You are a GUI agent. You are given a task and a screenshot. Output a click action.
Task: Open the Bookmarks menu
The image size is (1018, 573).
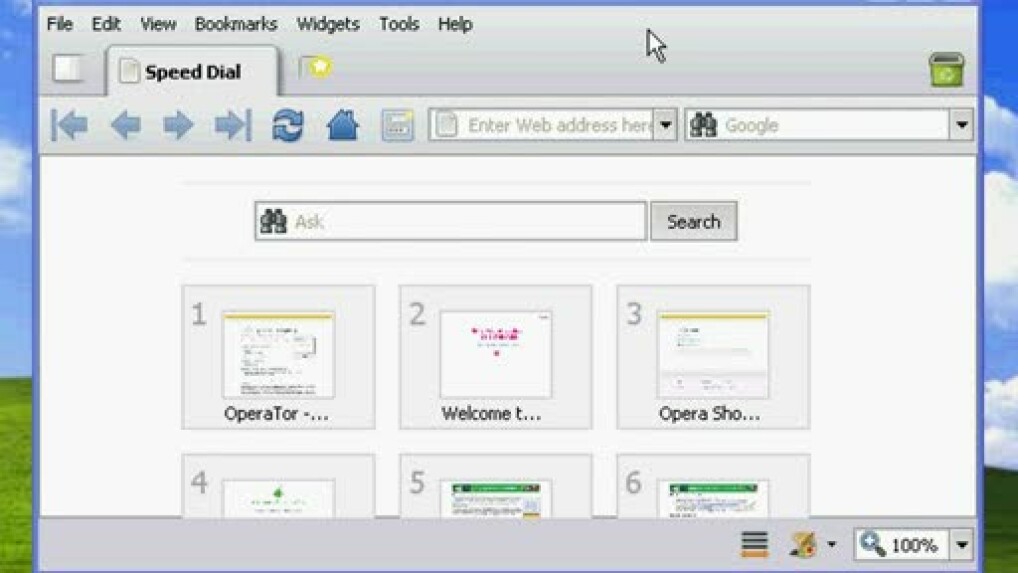[236, 24]
